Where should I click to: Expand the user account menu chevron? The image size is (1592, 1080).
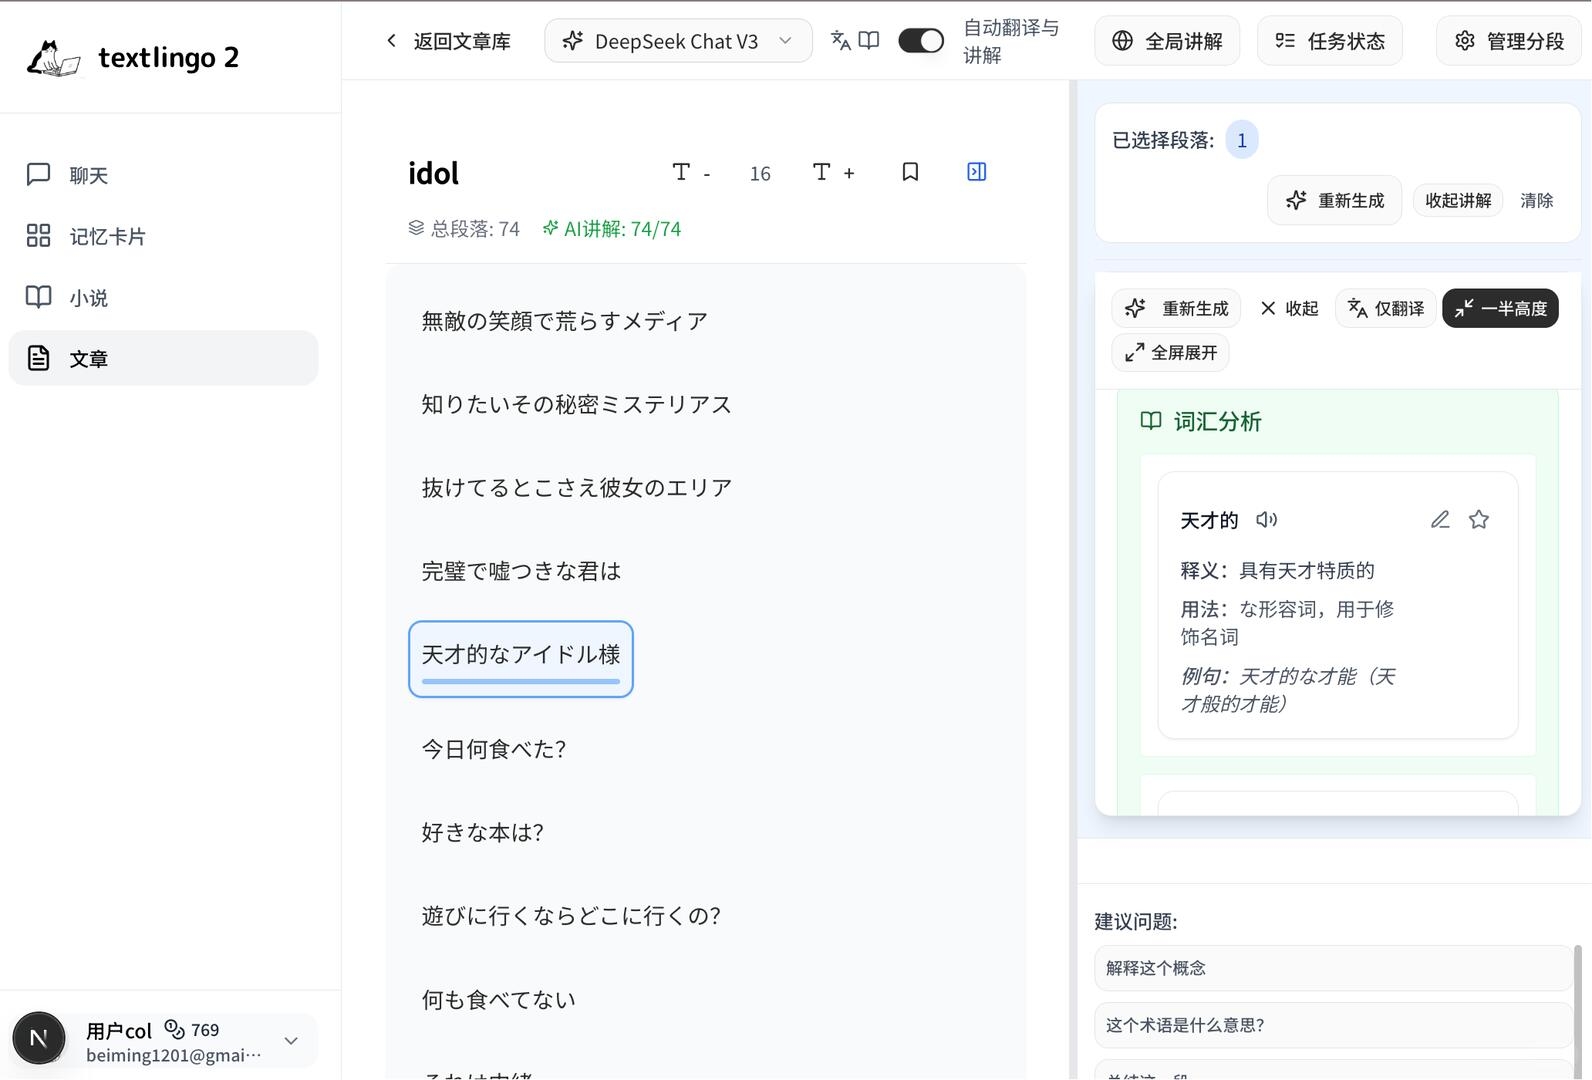pyautogui.click(x=291, y=1041)
